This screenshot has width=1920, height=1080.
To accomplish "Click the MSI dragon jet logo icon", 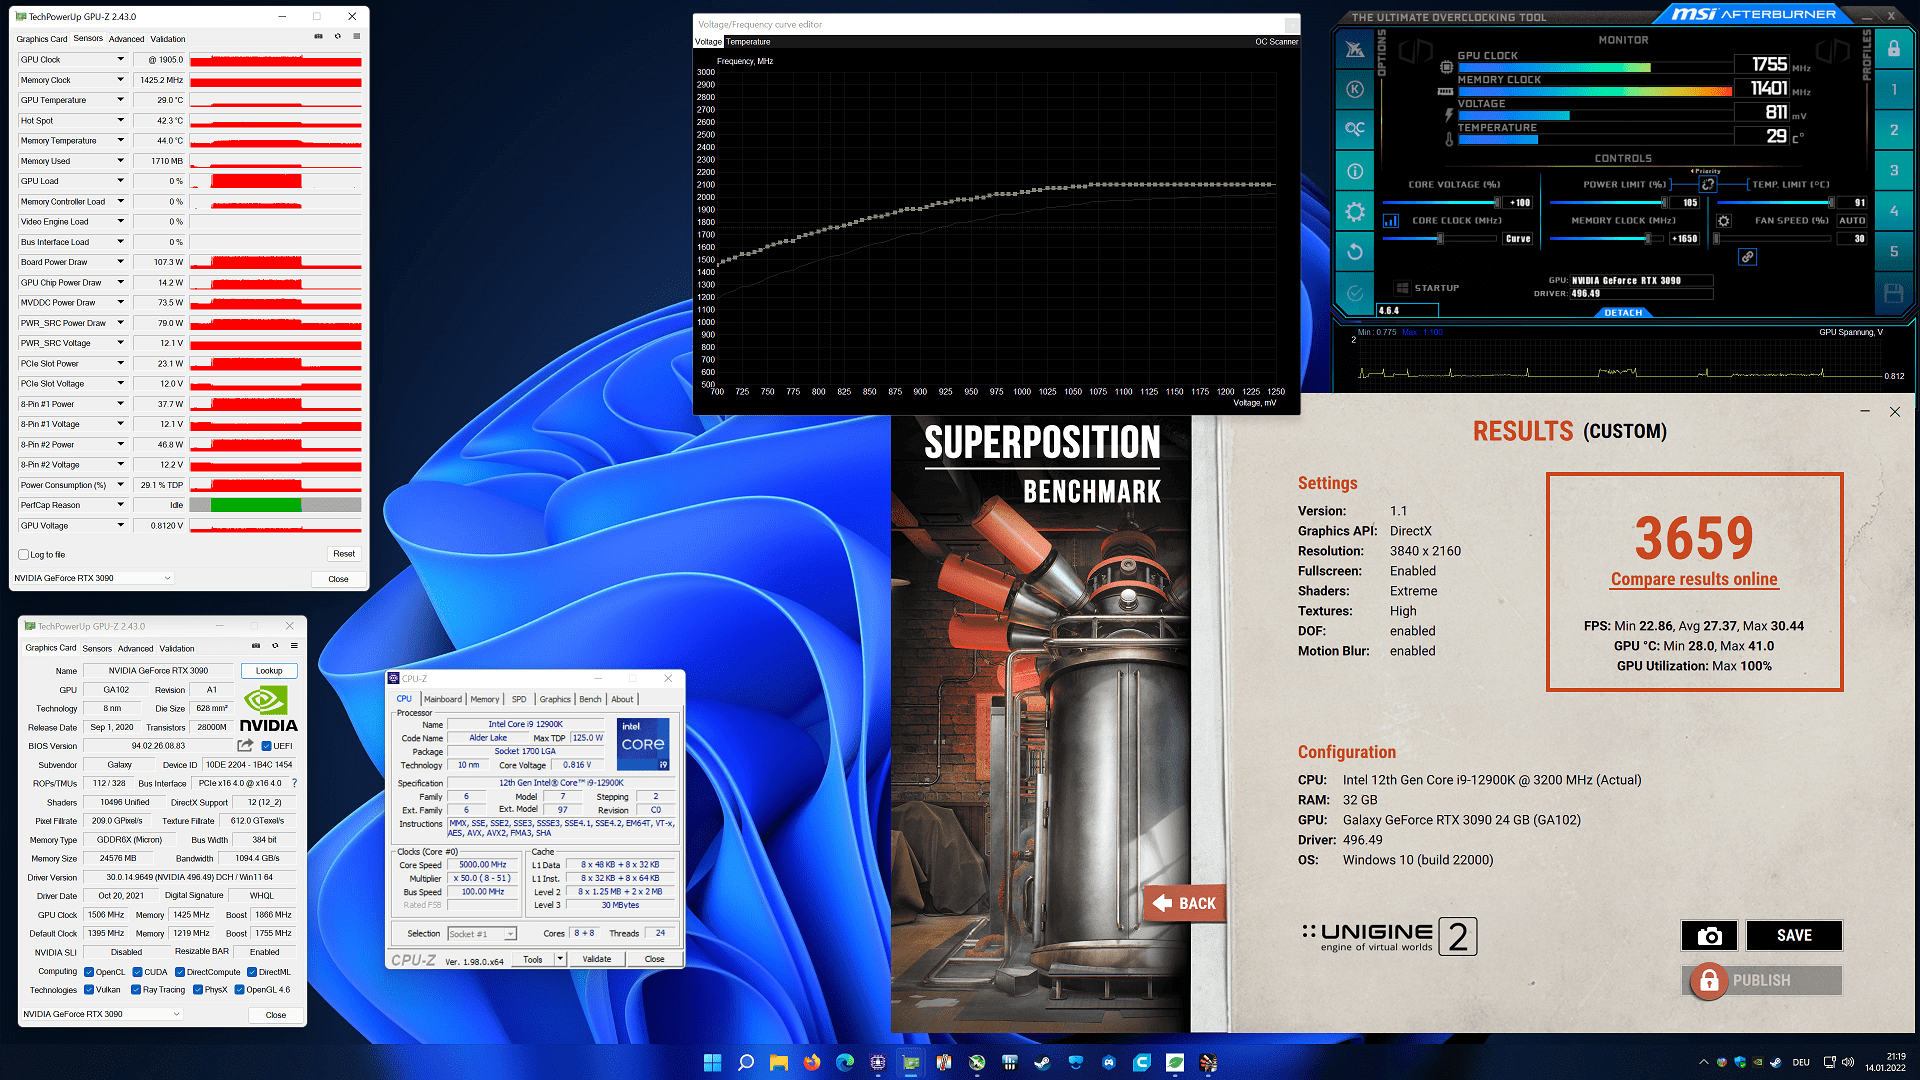I will pos(1355,49).
